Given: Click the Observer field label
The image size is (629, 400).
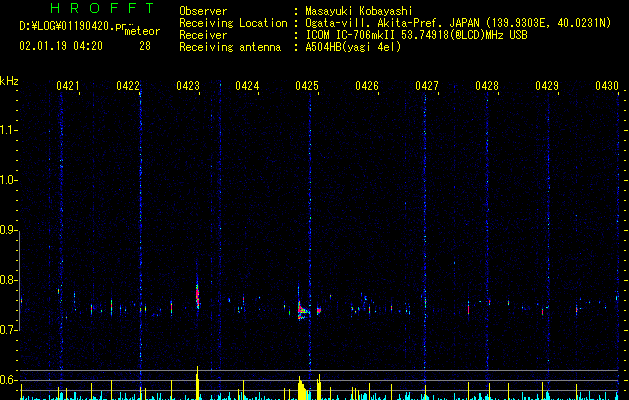Looking at the screenshot, I should (203, 11).
